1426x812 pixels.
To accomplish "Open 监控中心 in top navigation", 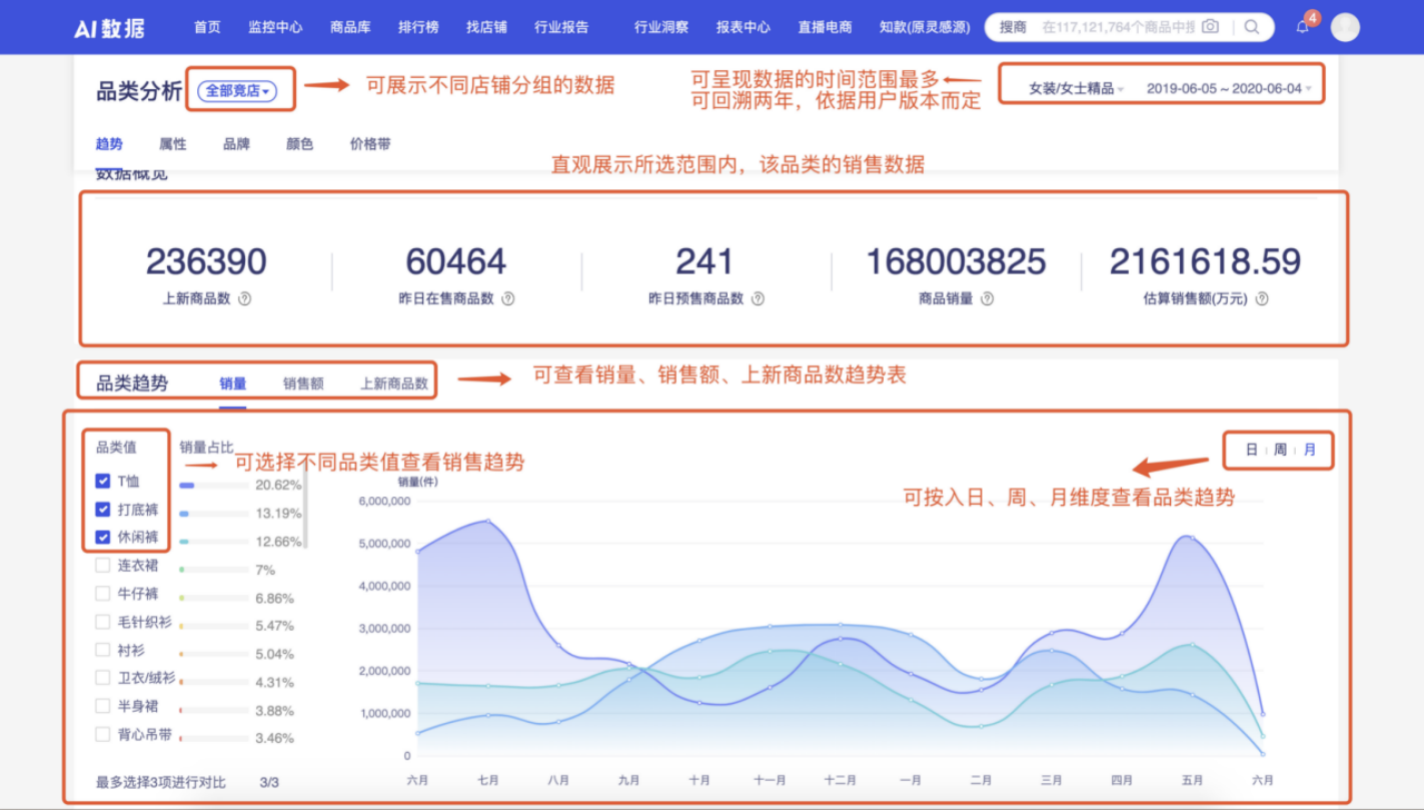I will pos(275,27).
